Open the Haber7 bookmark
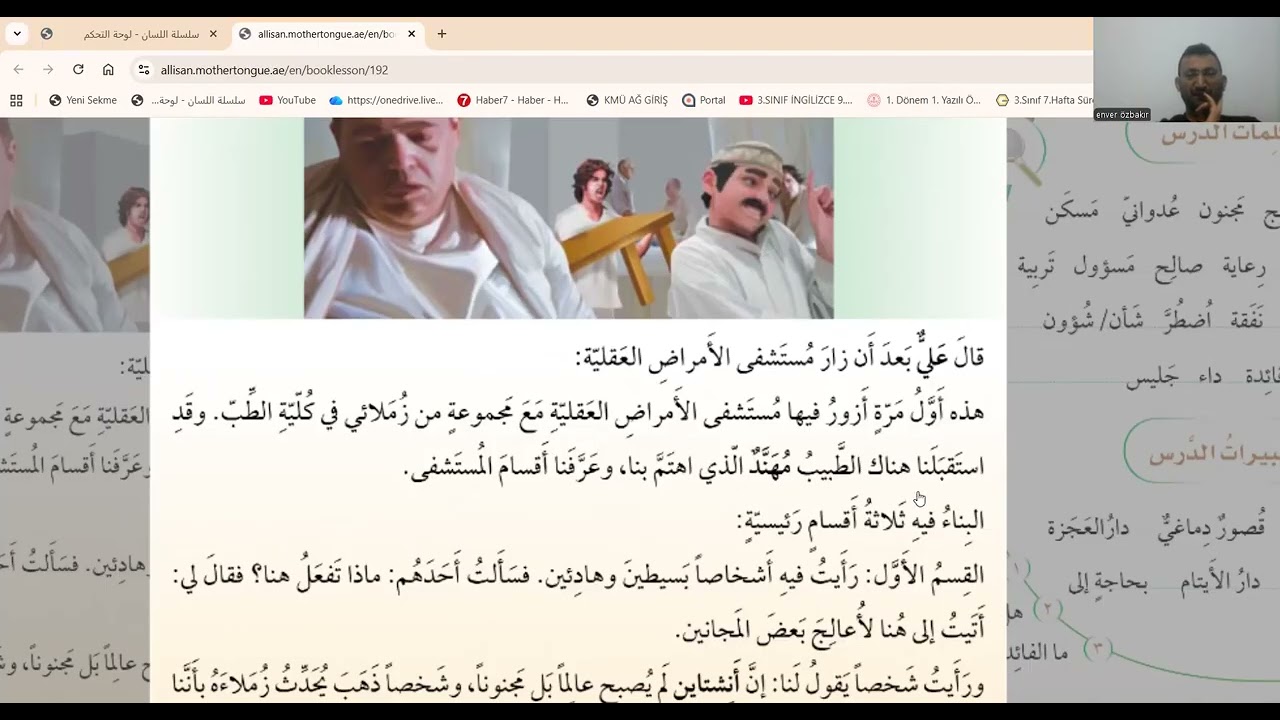 tap(513, 100)
